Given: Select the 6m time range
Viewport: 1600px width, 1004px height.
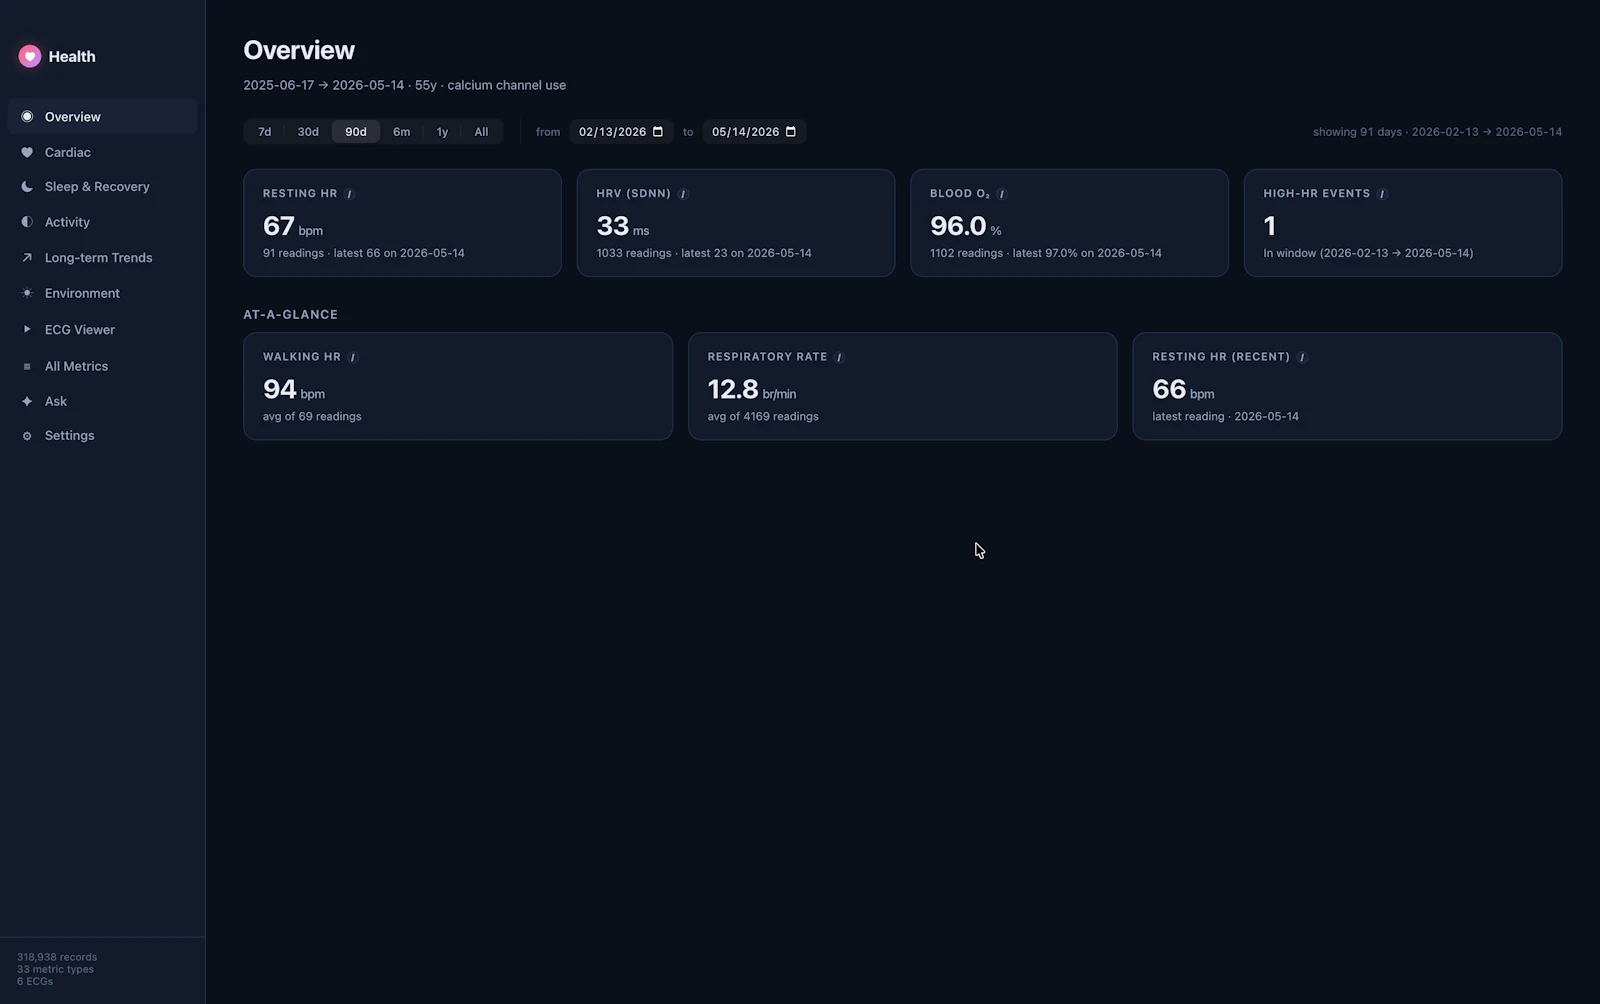Looking at the screenshot, I should click(401, 132).
